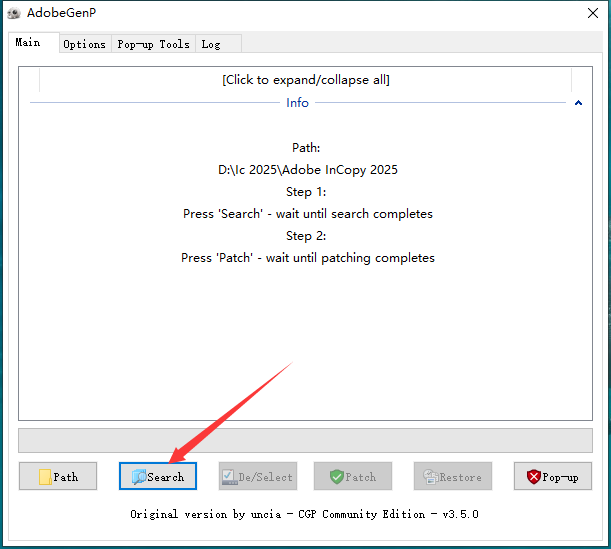The height and width of the screenshot is (549, 611).
Task: Start the Search for Adobe files
Action: click(158, 477)
